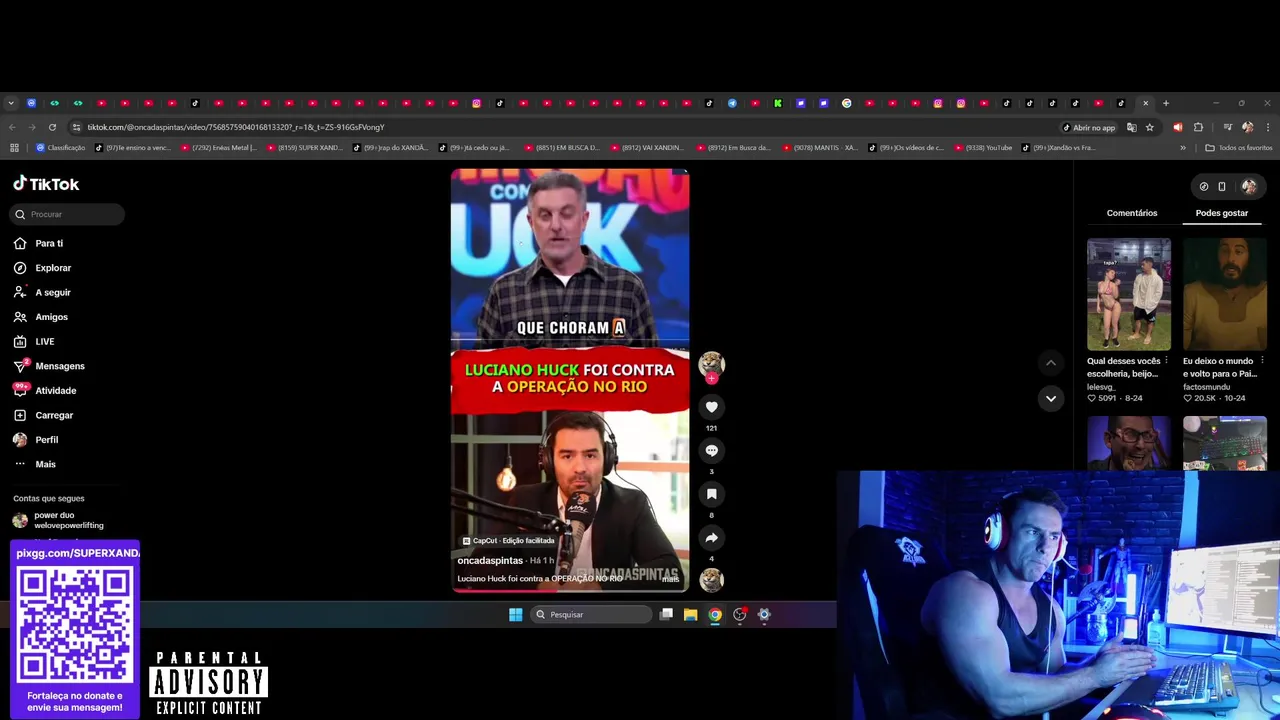The image size is (1280, 720).
Task: Open Todos os favoritos folder
Action: point(1239,148)
